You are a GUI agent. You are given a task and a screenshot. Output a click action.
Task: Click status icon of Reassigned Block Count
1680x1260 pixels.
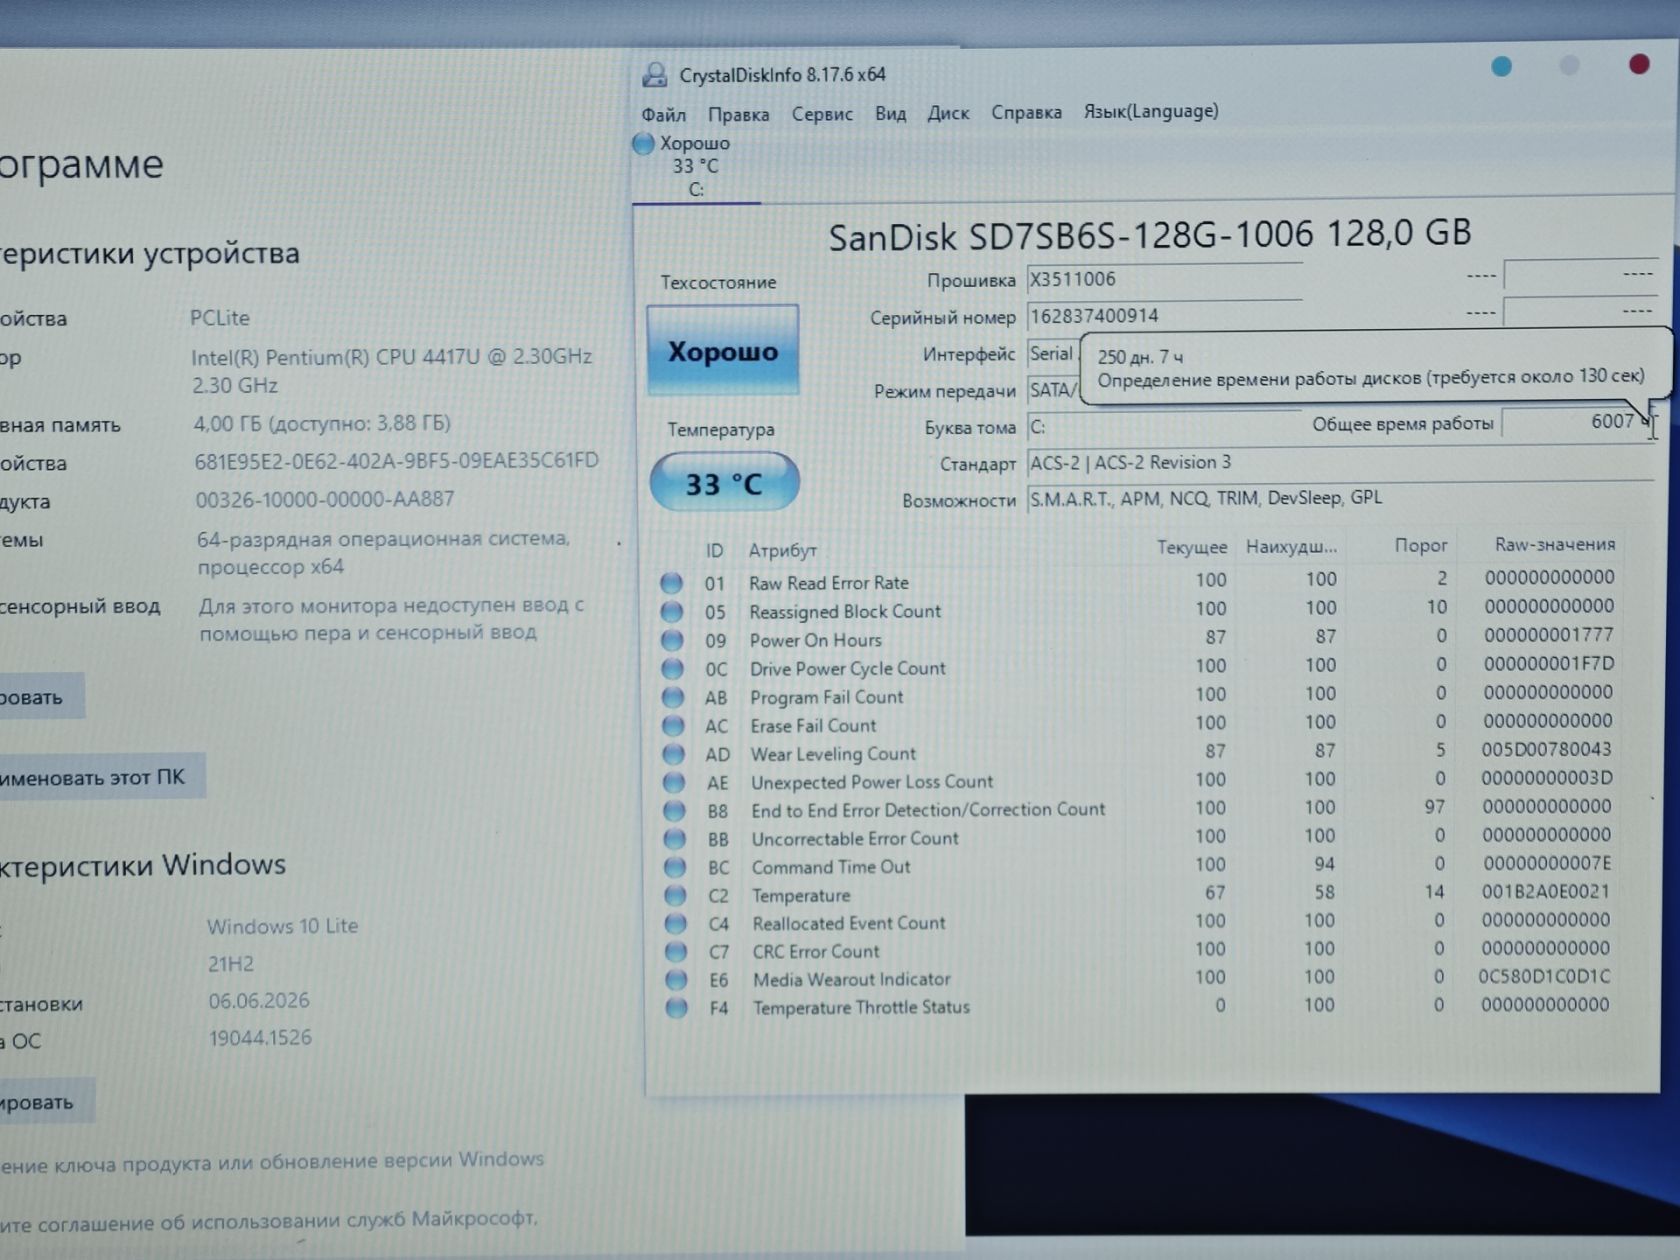(672, 611)
